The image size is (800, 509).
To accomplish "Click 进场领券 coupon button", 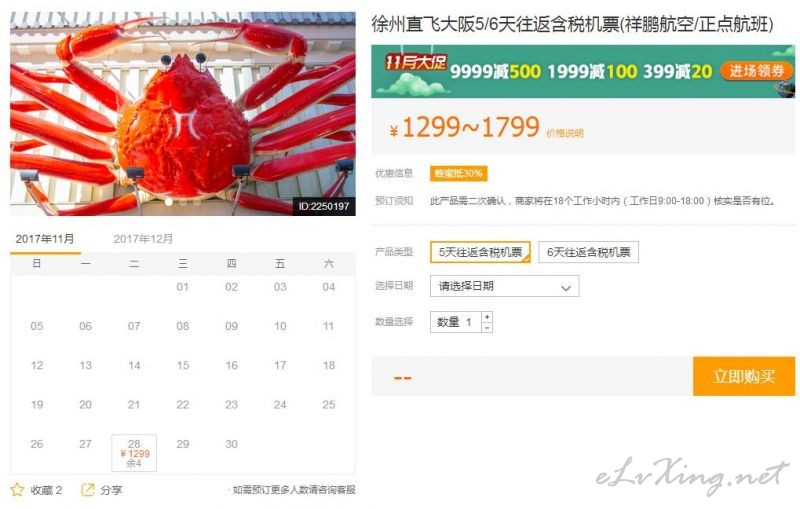I will click(756, 71).
